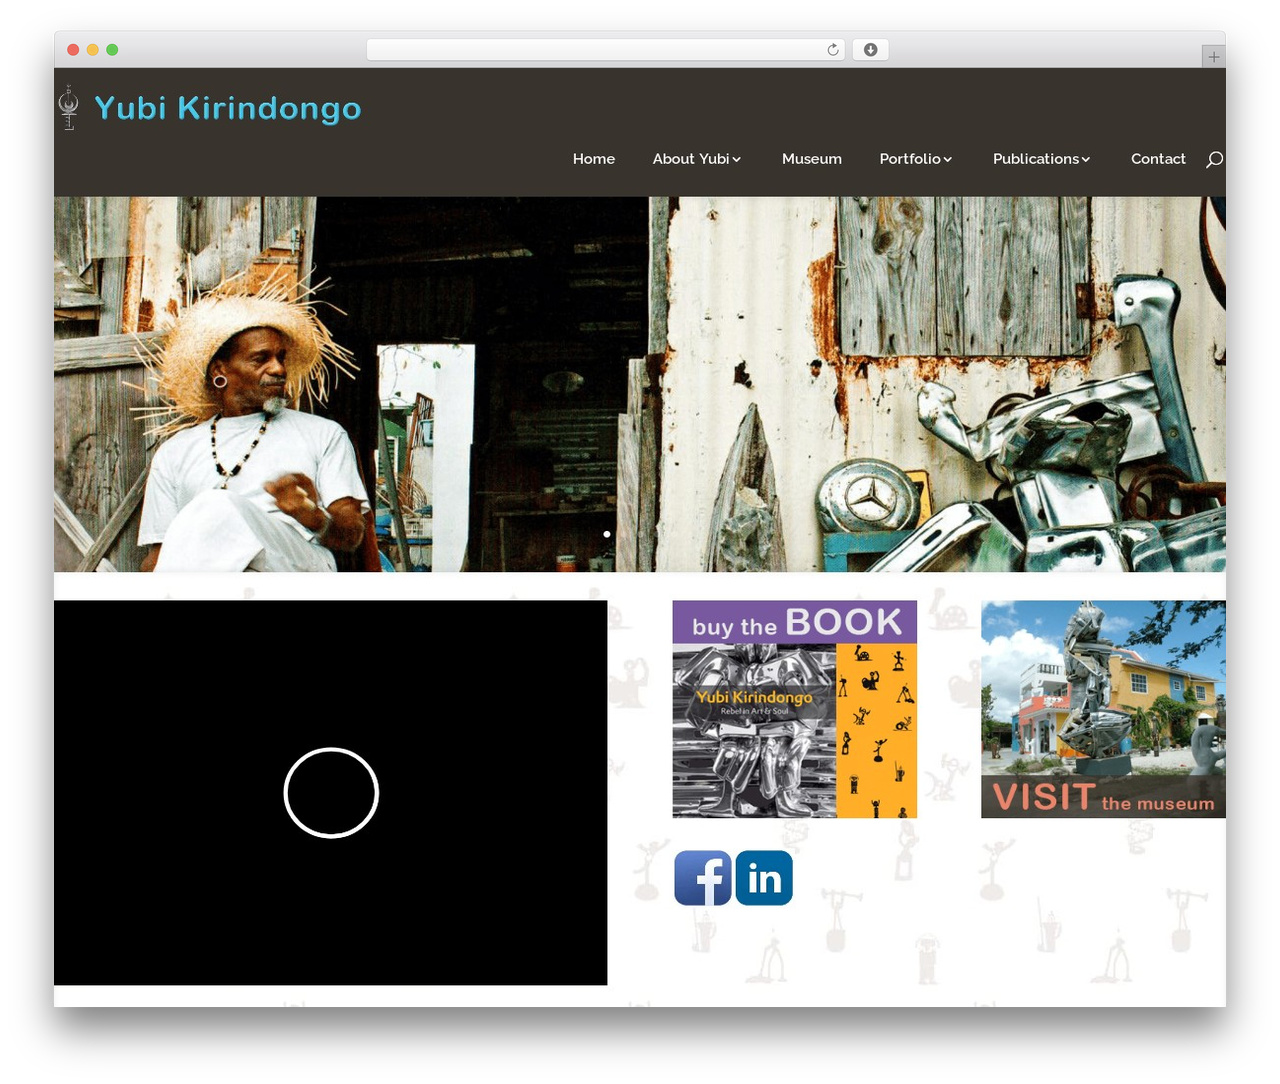Screen dimensions: 1280x1084
Task: Expand the Publications submenu
Action: pos(1042,159)
